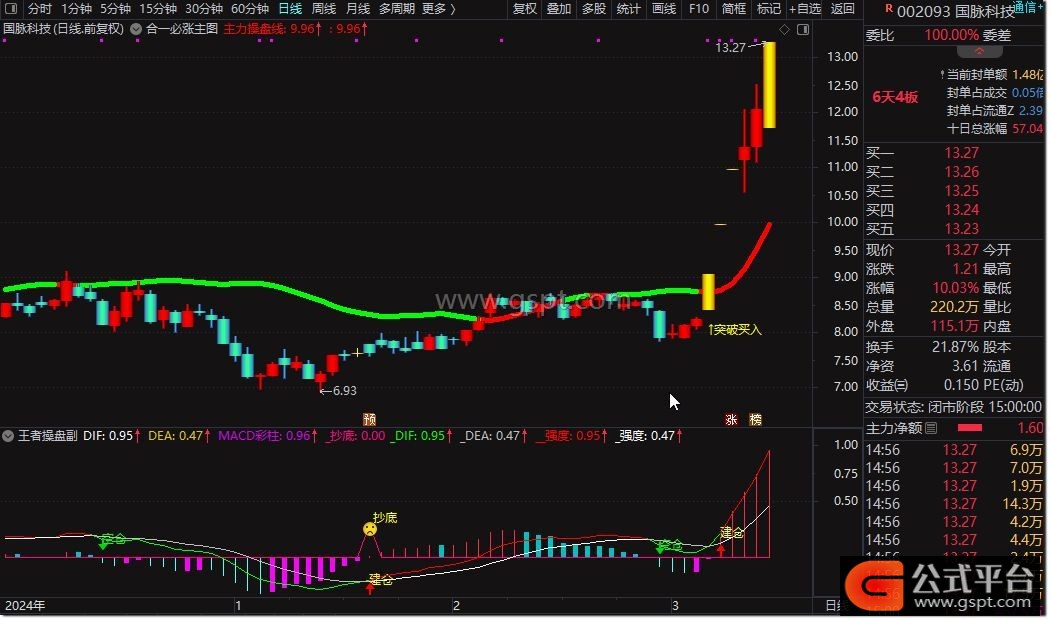The height and width of the screenshot is (619, 1050).
Task: Click the diamond icon above the price axis
Action: tap(784, 29)
